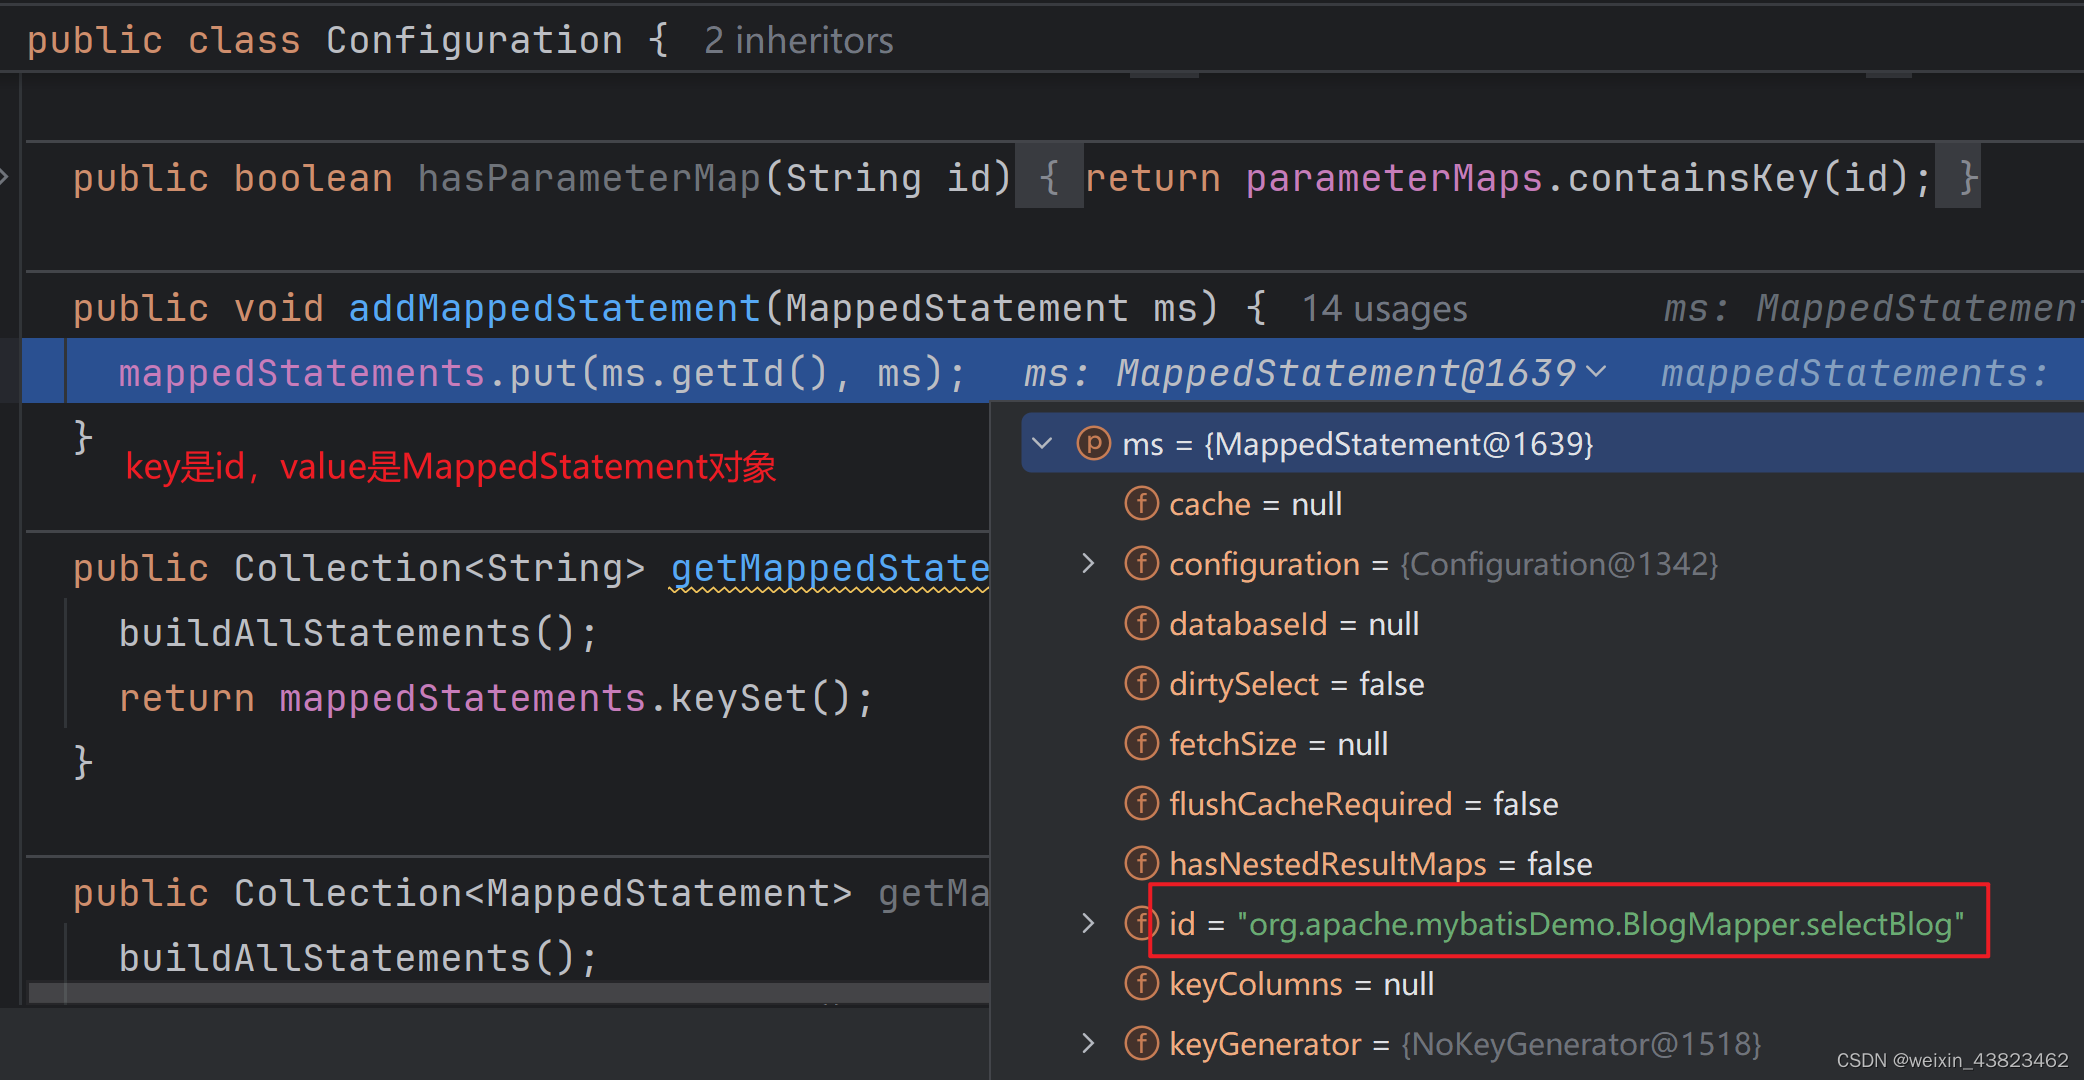Click the field icon next to cache
This screenshot has height=1080, width=2084.
(1141, 504)
